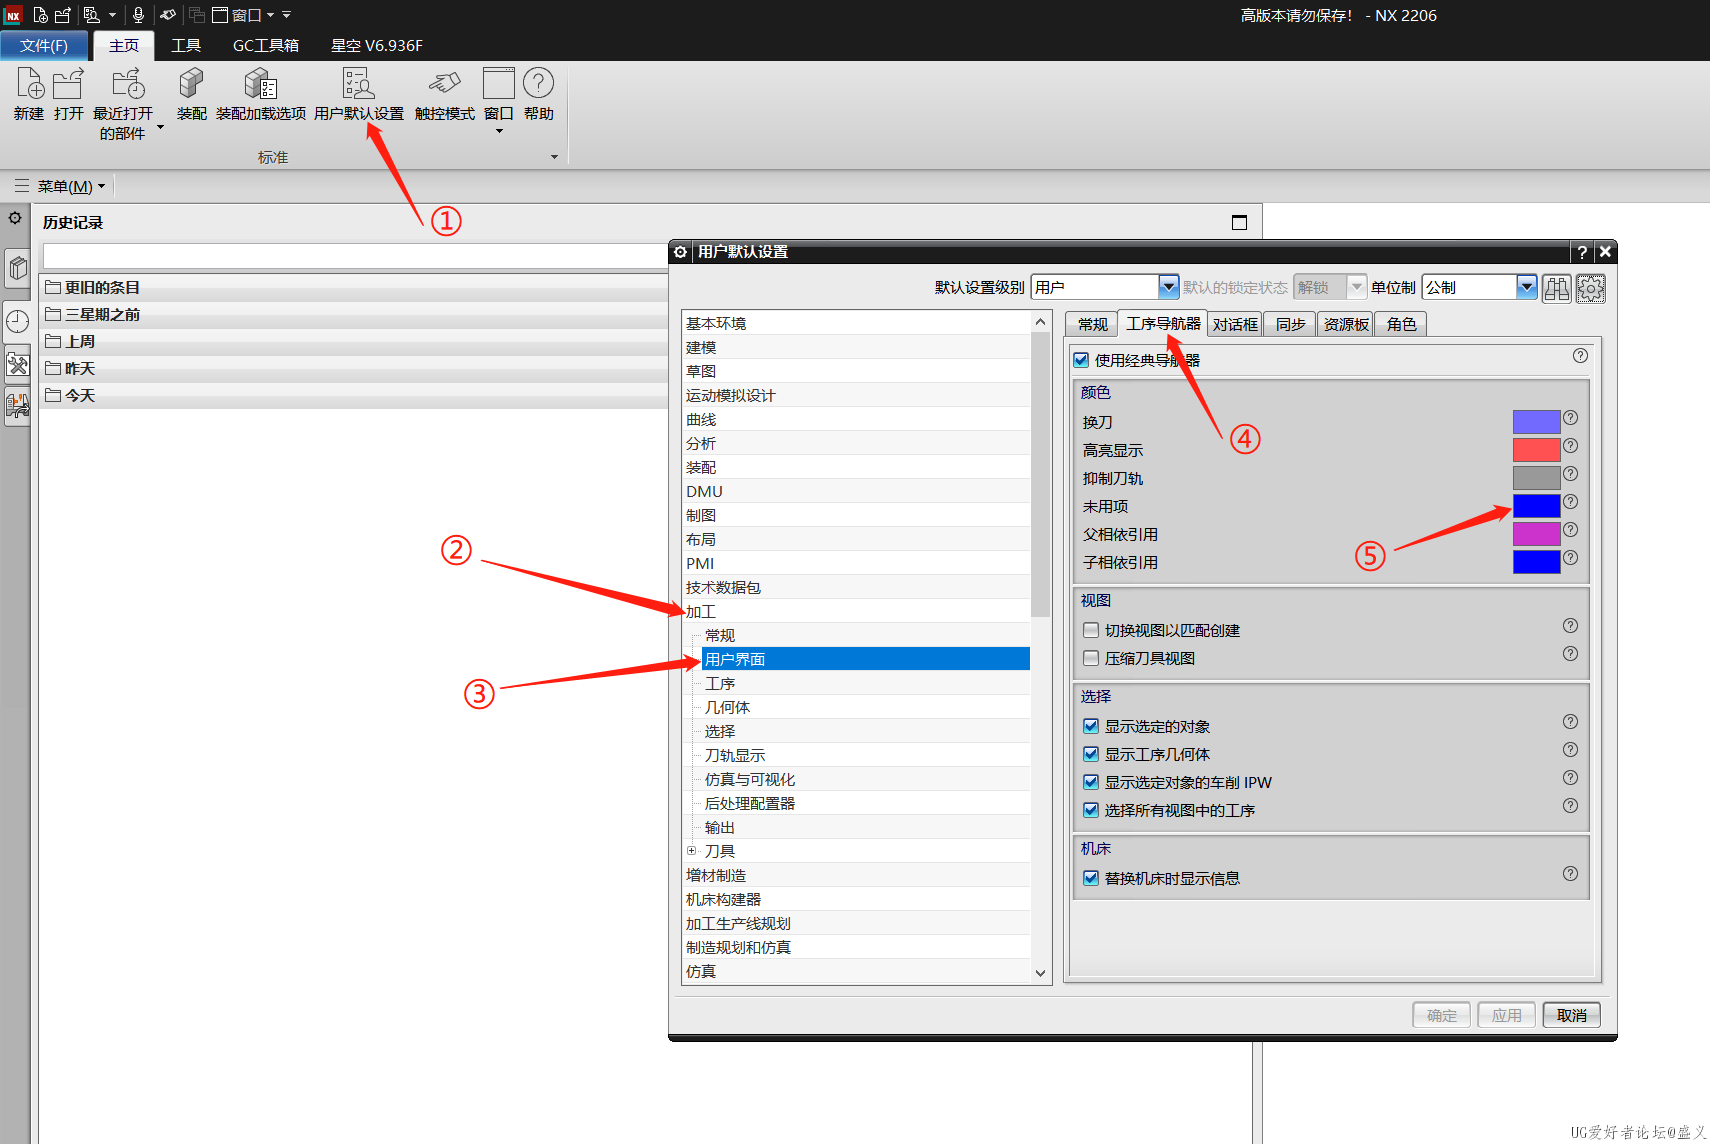The height and width of the screenshot is (1144, 1710).
Task: Switch to the 对话框 dialog tab
Action: point(1235,324)
